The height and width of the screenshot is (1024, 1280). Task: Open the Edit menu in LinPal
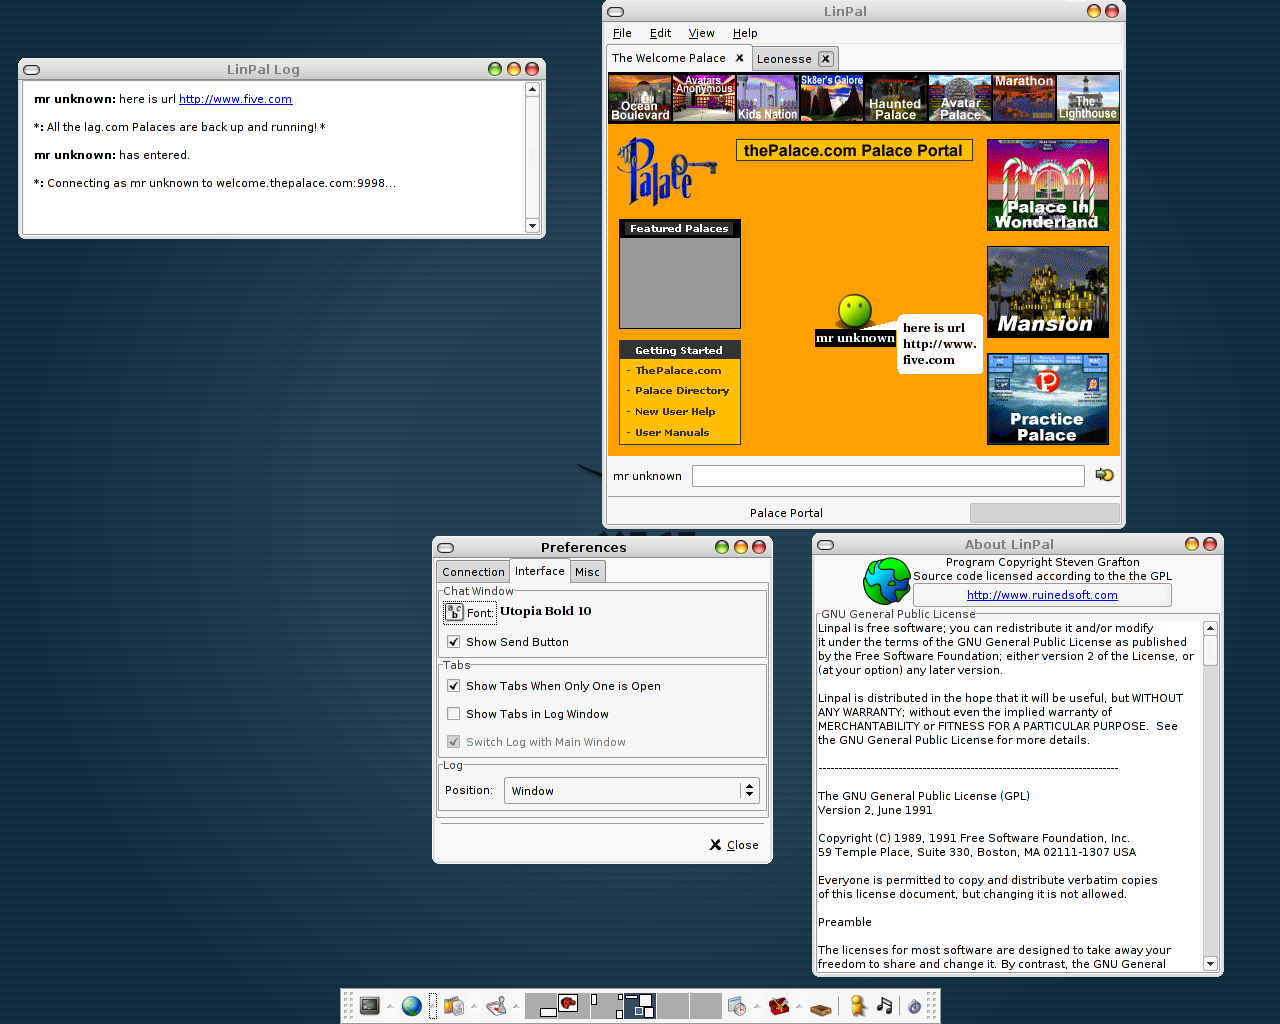[x=660, y=33]
